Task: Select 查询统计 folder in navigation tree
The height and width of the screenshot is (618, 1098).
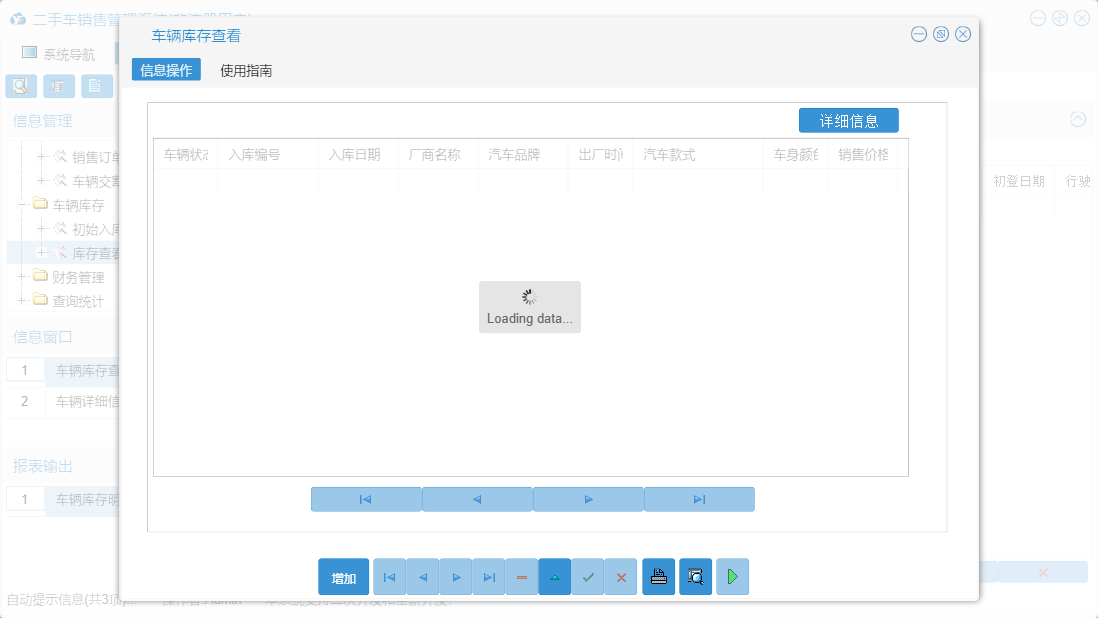Action: click(x=78, y=301)
